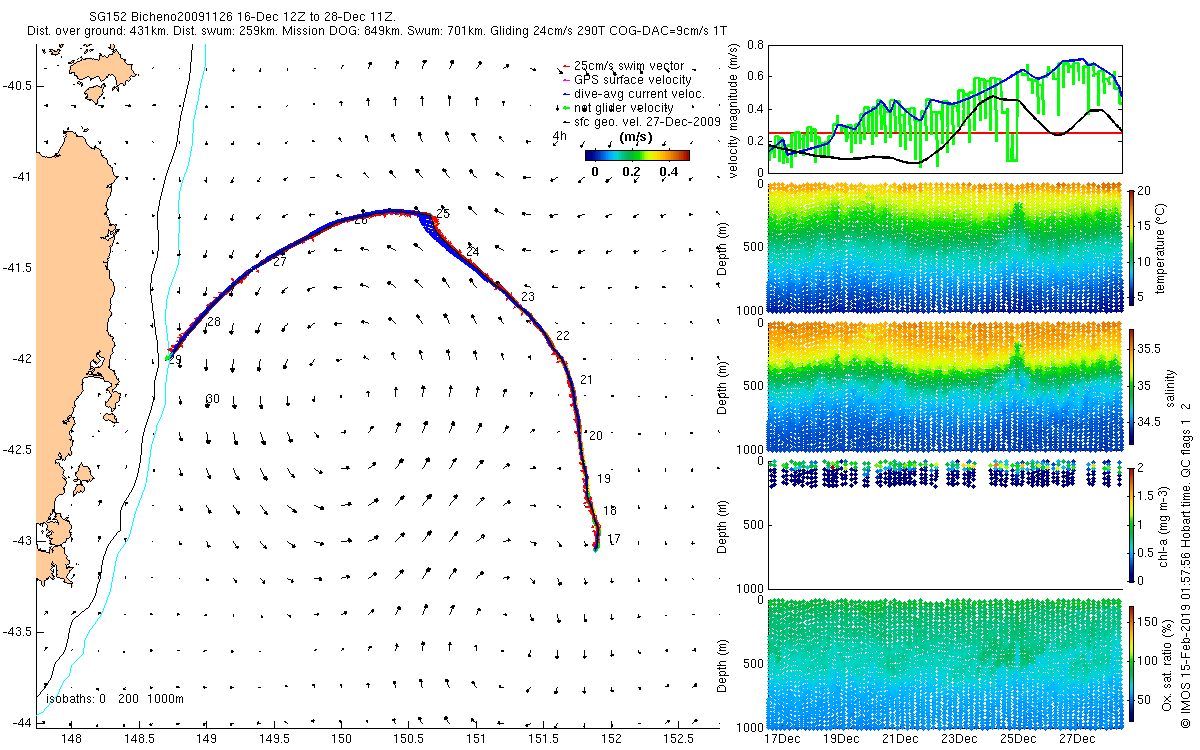Click day label 25 near the track bend
Screen dimensions: 1200x750
pos(443,214)
